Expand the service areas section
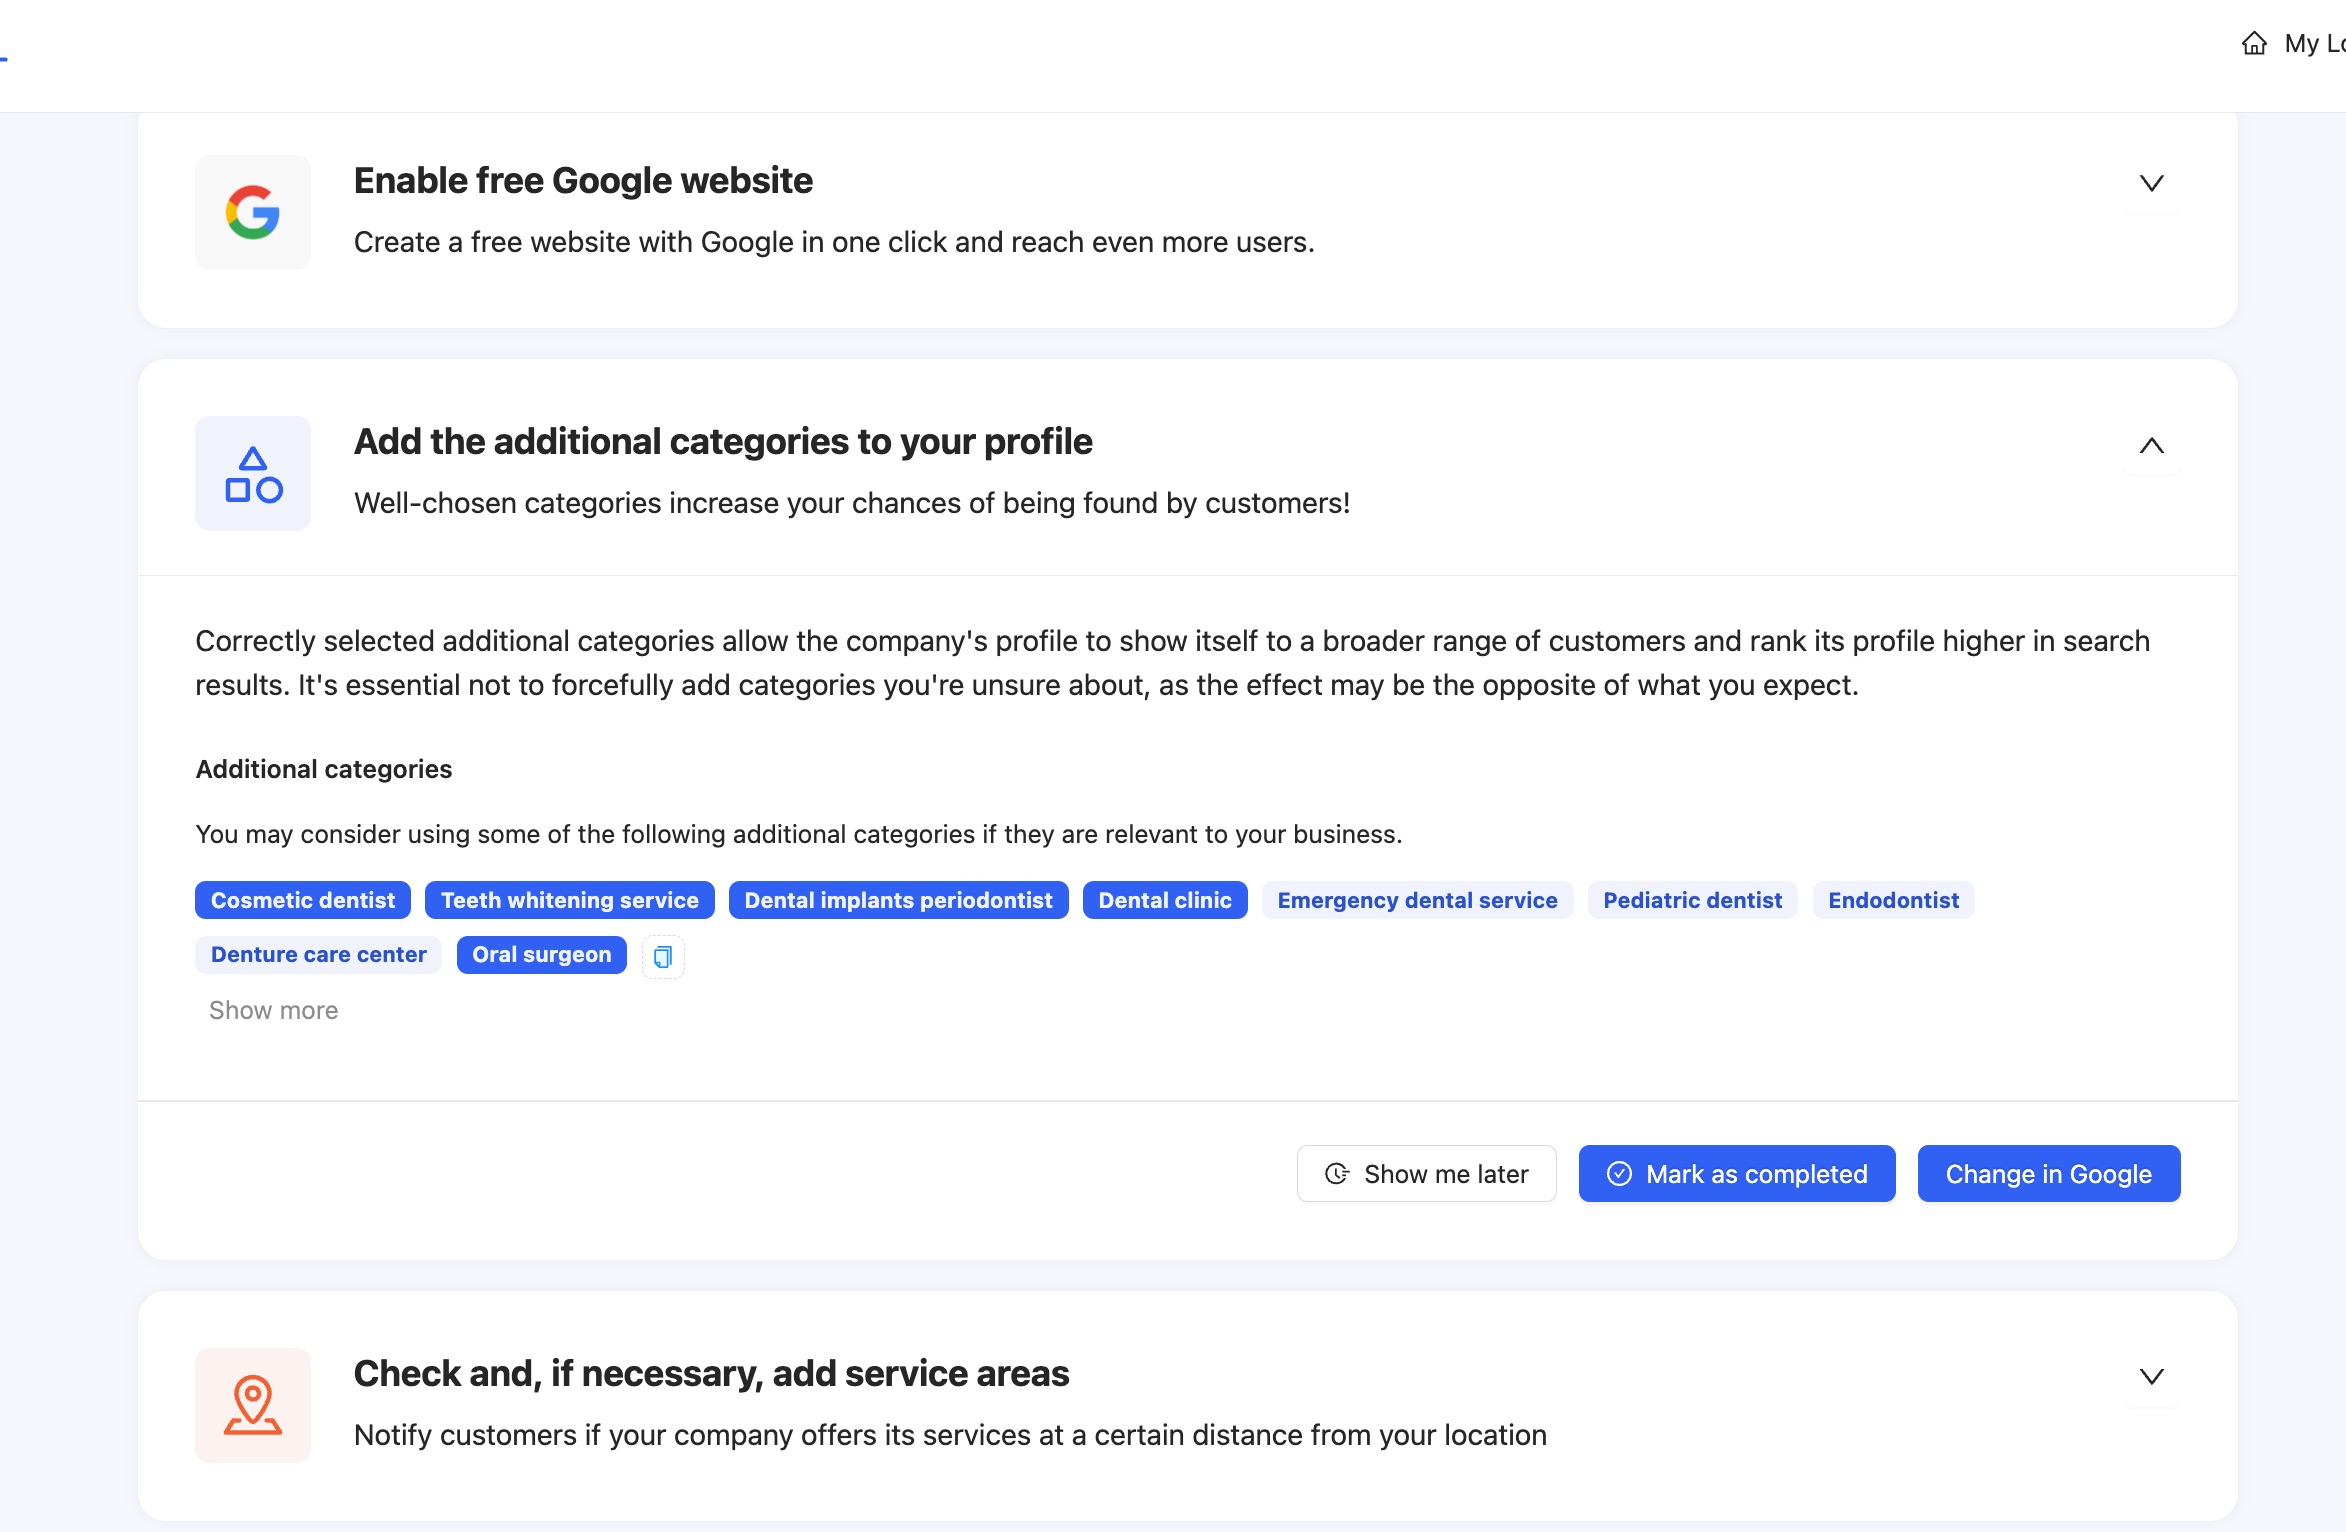The image size is (2346, 1532). click(2151, 1376)
